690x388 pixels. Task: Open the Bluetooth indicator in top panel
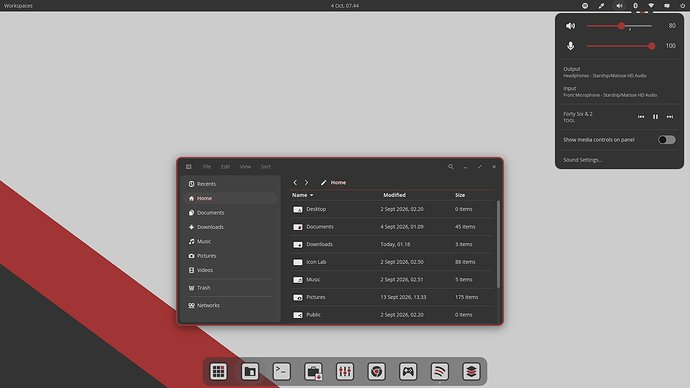pos(635,6)
